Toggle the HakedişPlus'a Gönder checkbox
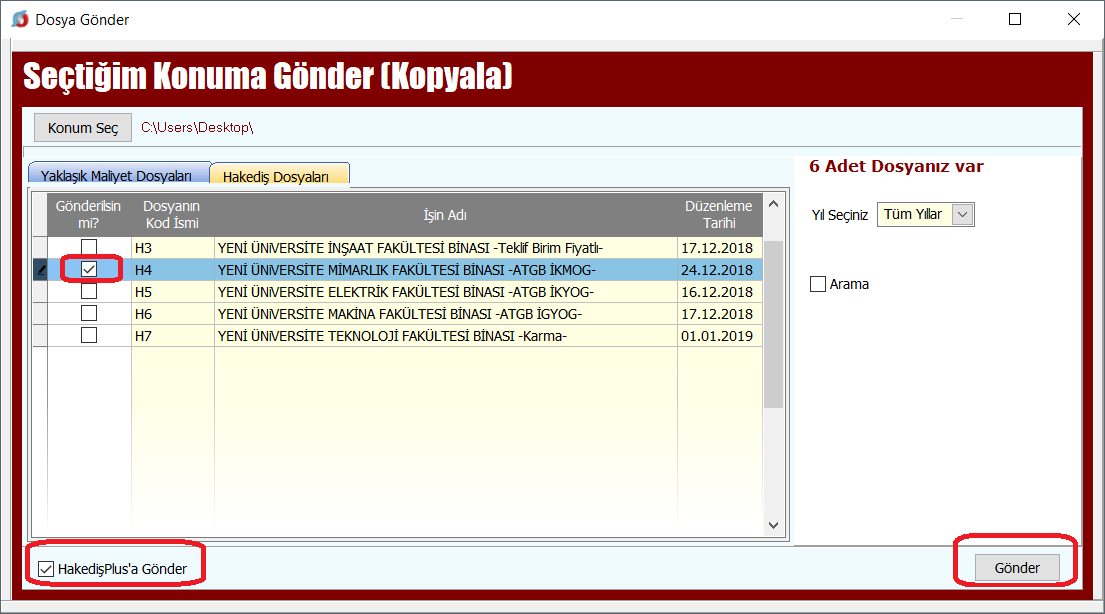Image resolution: width=1105 pixels, height=614 pixels. (46, 569)
